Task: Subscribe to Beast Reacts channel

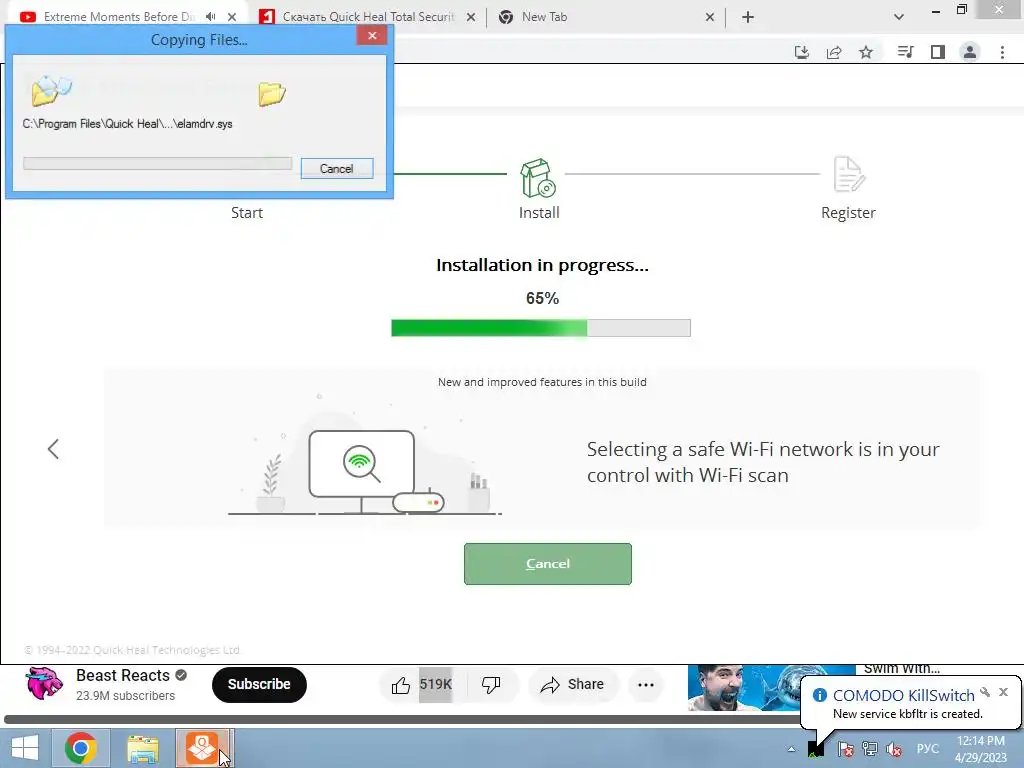Action: pyautogui.click(x=259, y=684)
